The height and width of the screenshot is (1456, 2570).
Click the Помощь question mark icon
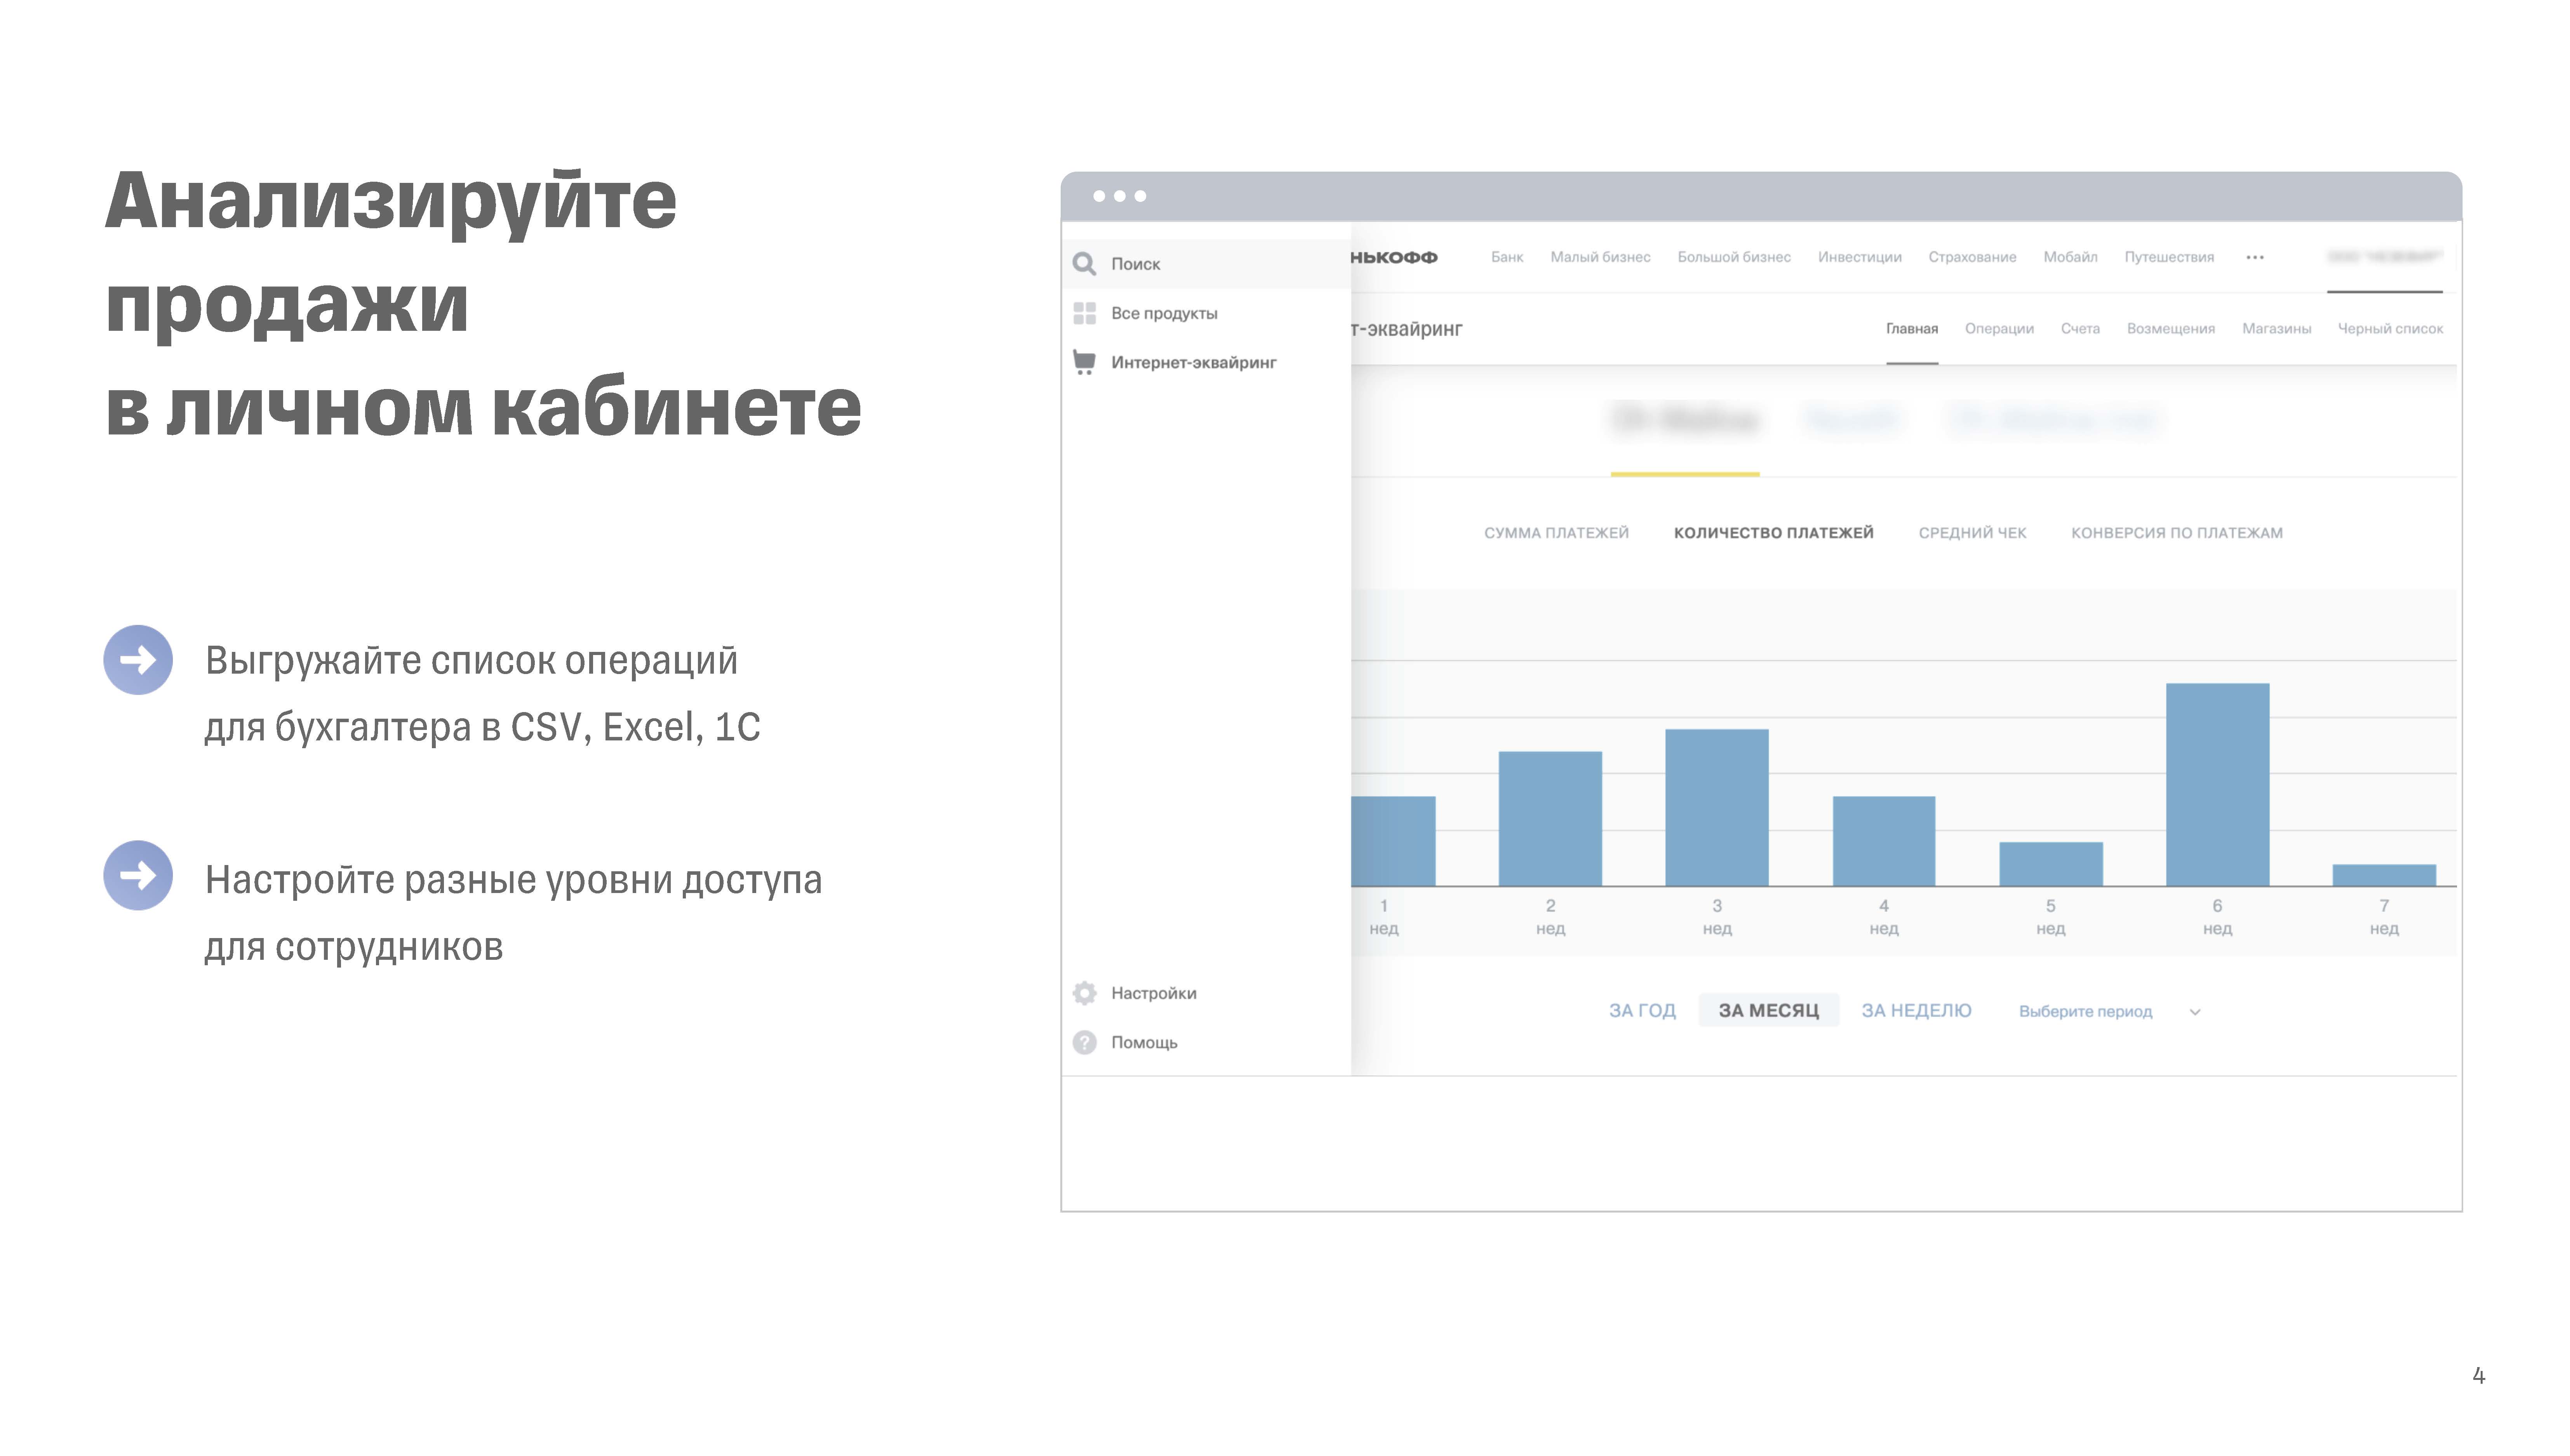point(1084,1042)
